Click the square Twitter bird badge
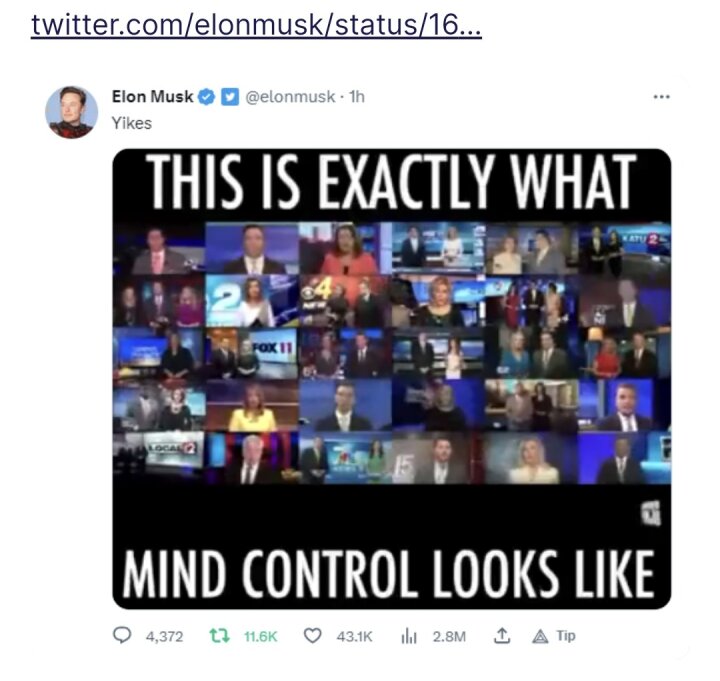 [230, 97]
